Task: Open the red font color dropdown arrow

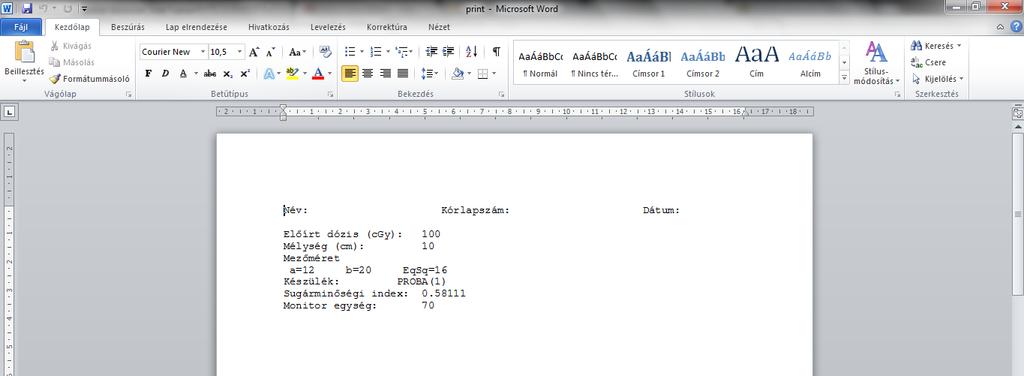Action: point(330,74)
